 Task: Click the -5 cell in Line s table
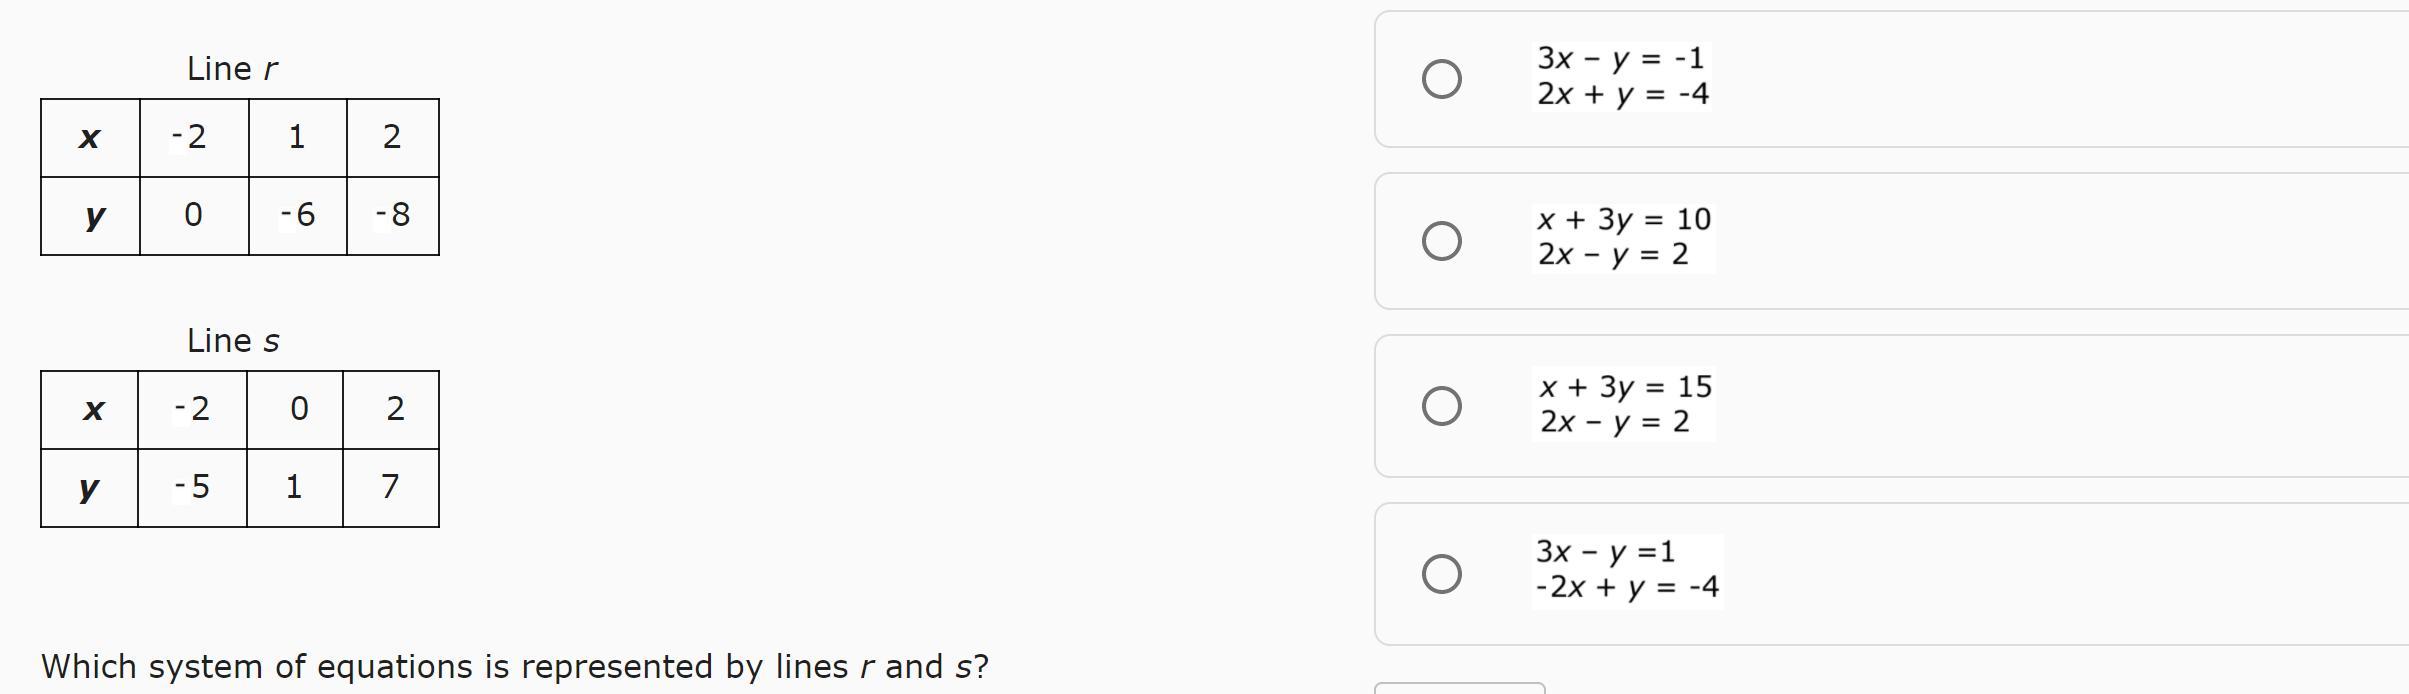(x=192, y=487)
